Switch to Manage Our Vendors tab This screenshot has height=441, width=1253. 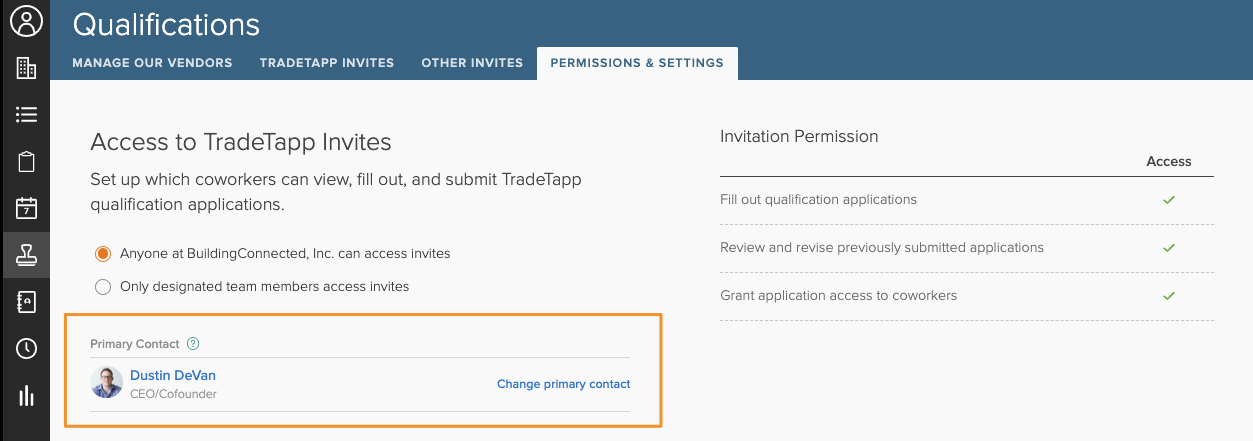(x=152, y=63)
